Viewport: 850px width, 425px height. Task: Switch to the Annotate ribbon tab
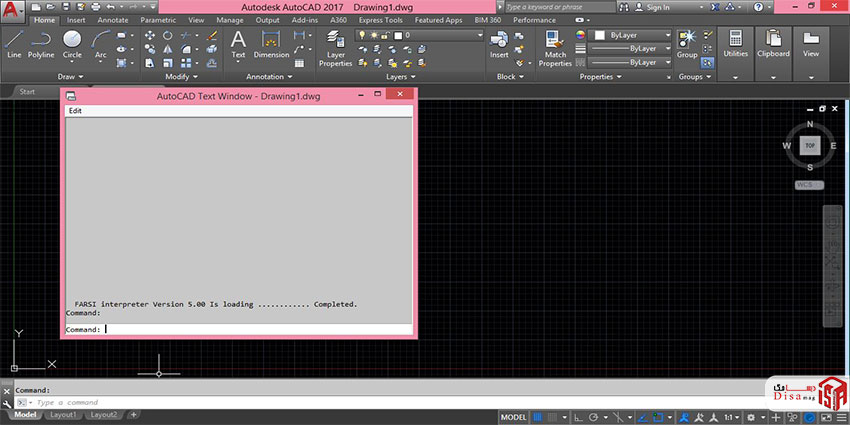[x=112, y=19]
